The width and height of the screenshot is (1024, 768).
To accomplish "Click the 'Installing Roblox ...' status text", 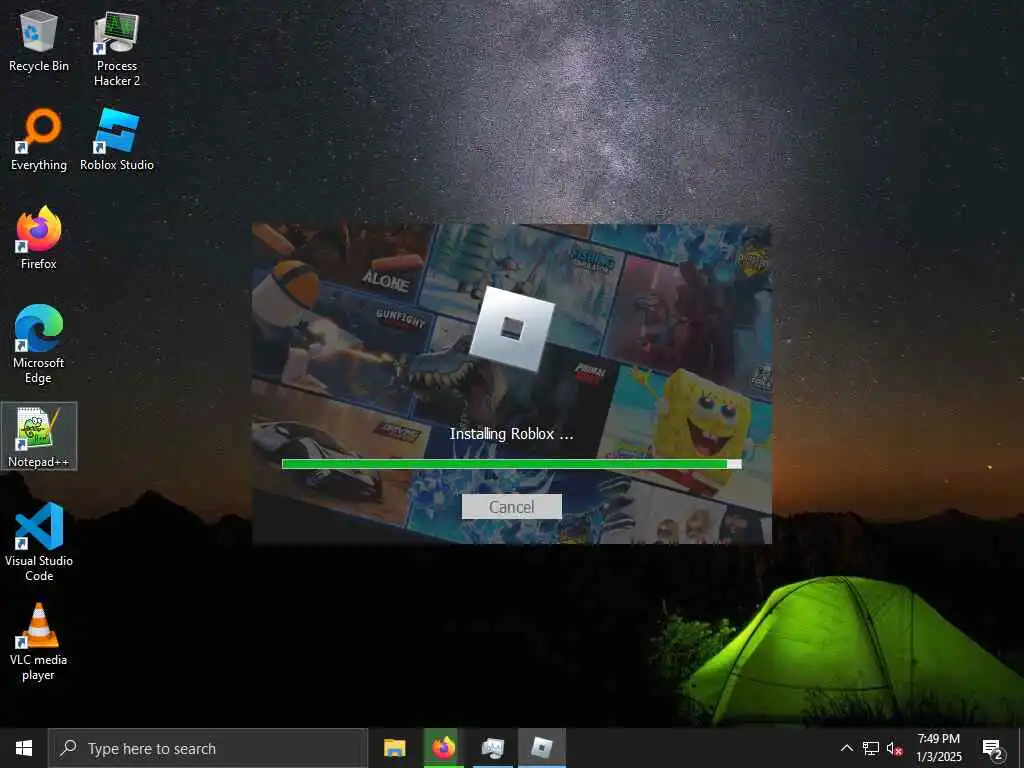I will pos(511,434).
